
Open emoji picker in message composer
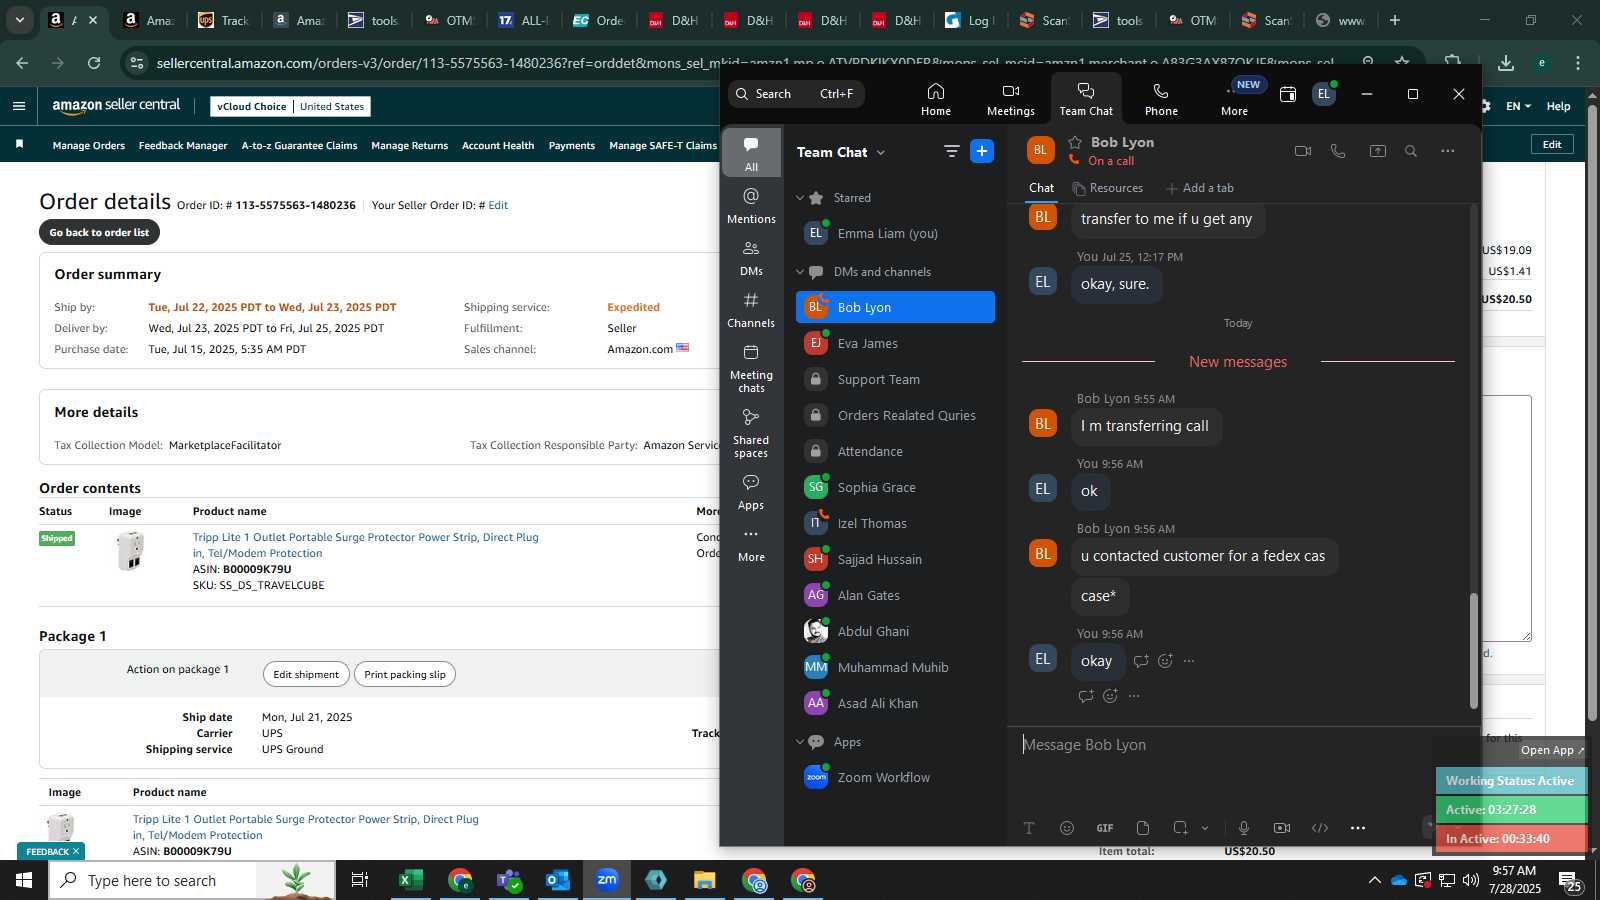(x=1067, y=828)
